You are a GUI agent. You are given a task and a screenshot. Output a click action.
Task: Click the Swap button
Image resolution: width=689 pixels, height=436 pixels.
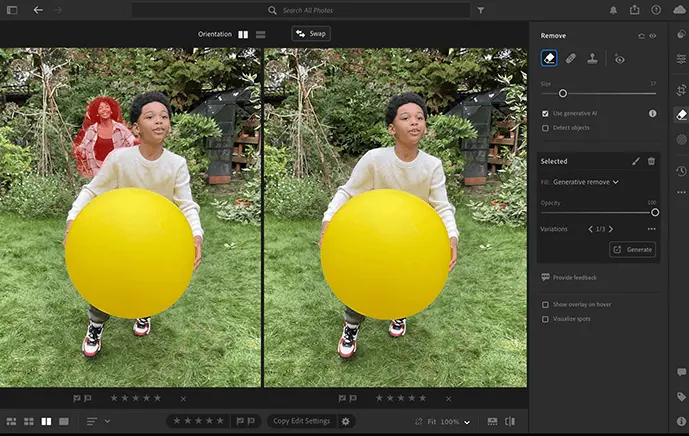tap(311, 34)
